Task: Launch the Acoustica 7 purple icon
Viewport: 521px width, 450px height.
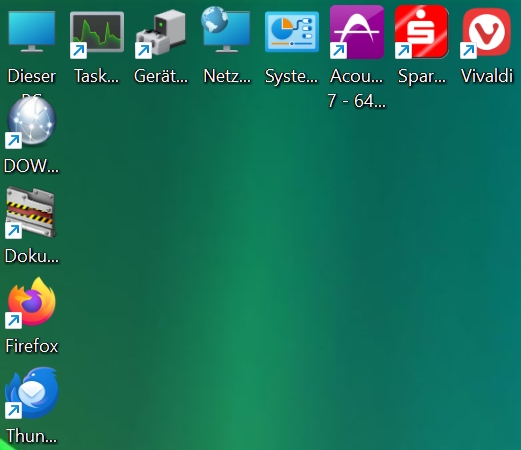Action: coord(357,32)
